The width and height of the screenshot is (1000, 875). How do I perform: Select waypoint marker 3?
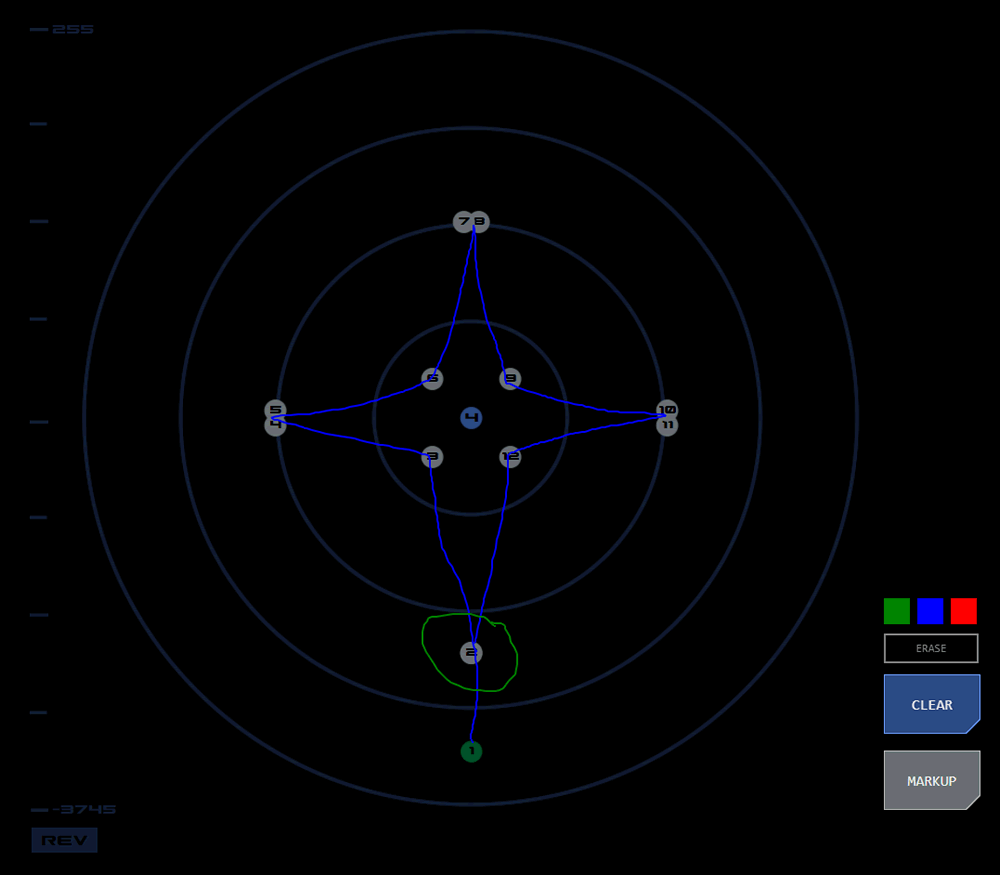point(432,457)
